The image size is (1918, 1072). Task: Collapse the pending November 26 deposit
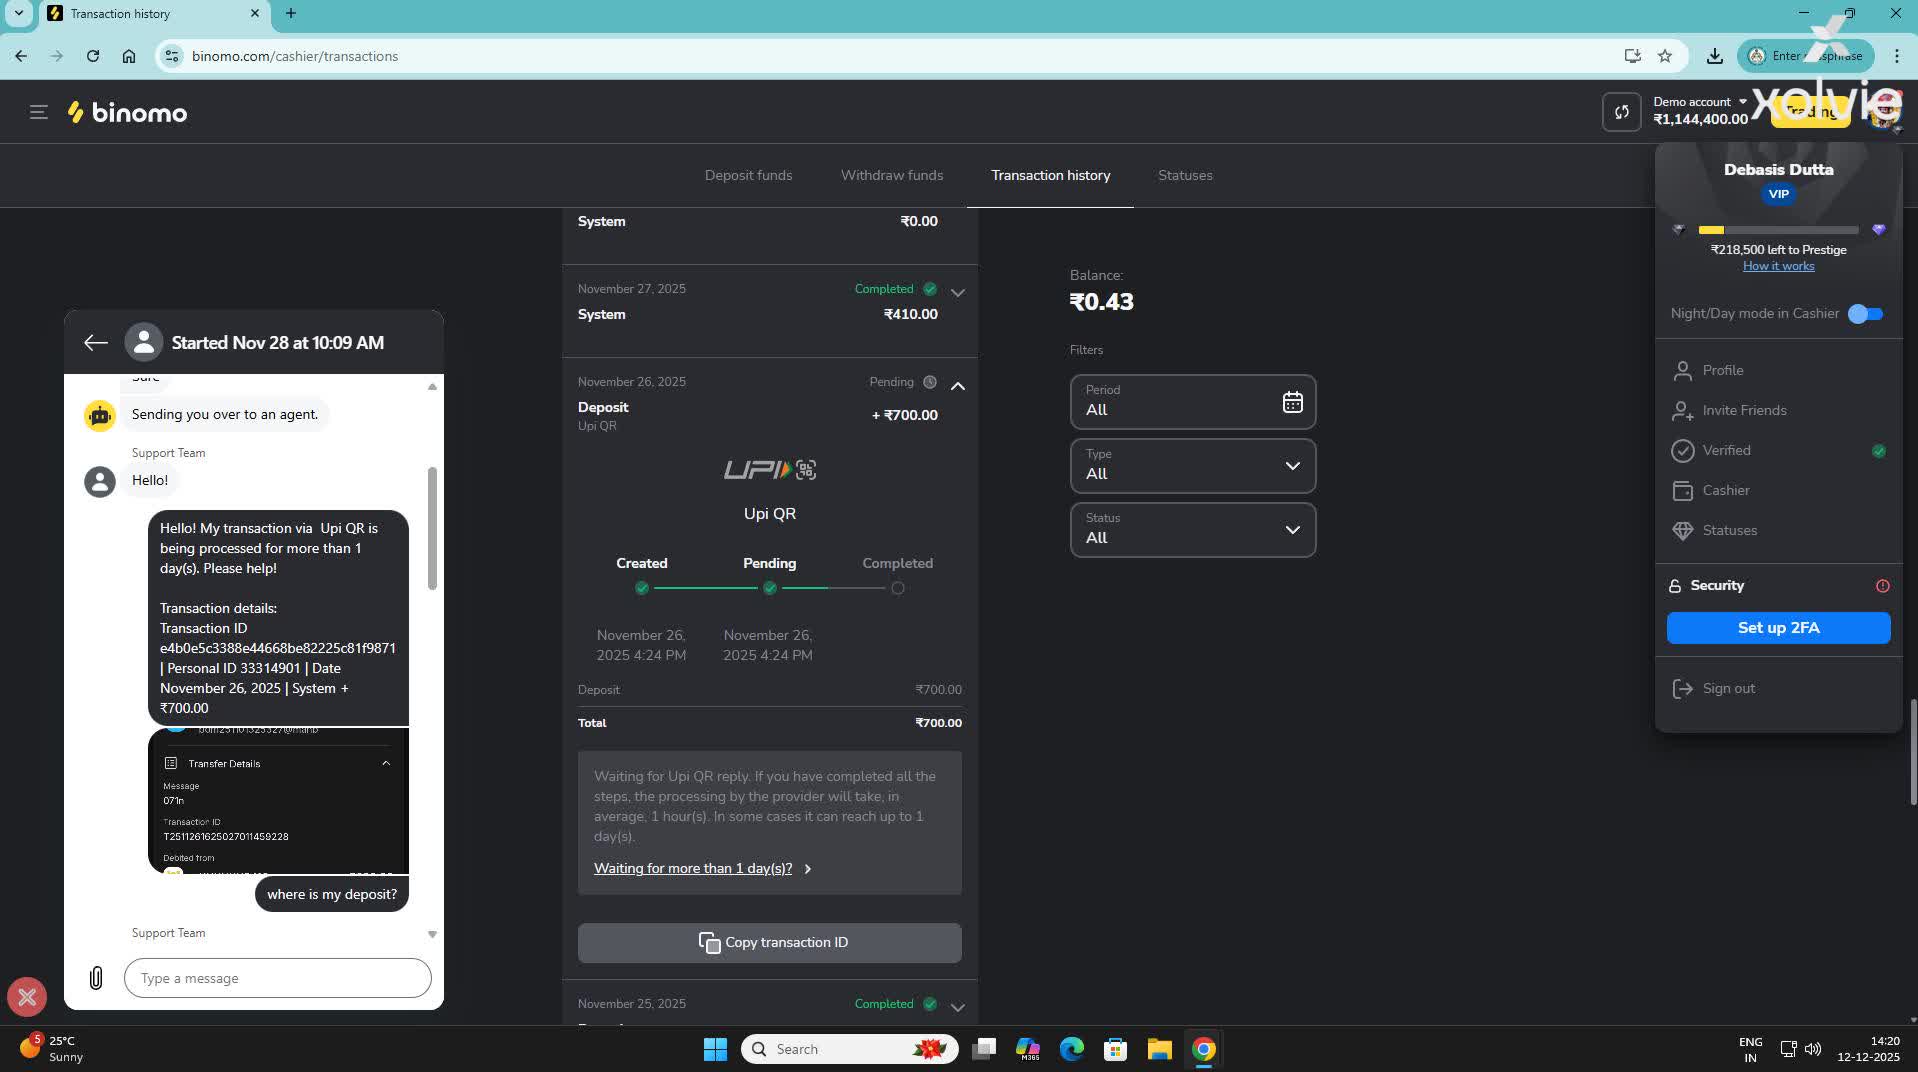pos(957,386)
